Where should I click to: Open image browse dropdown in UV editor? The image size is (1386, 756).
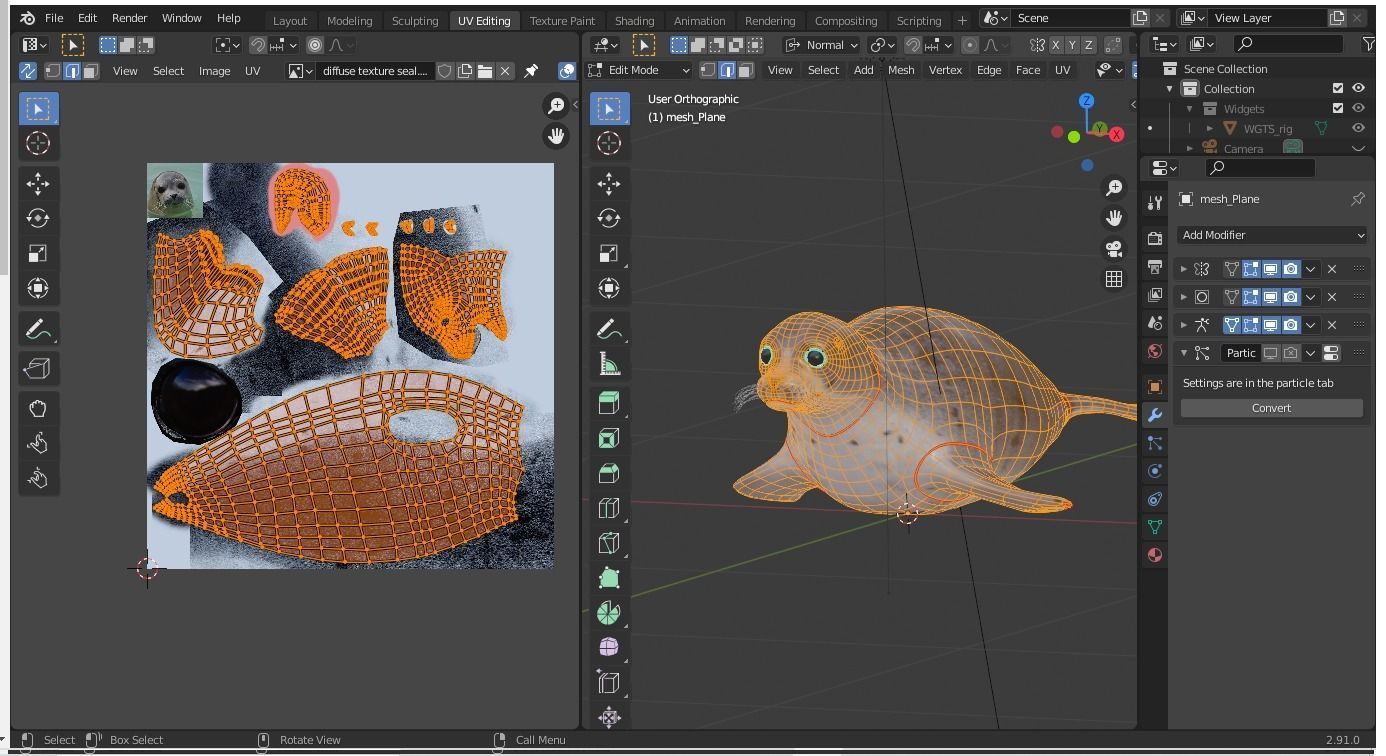coord(299,71)
